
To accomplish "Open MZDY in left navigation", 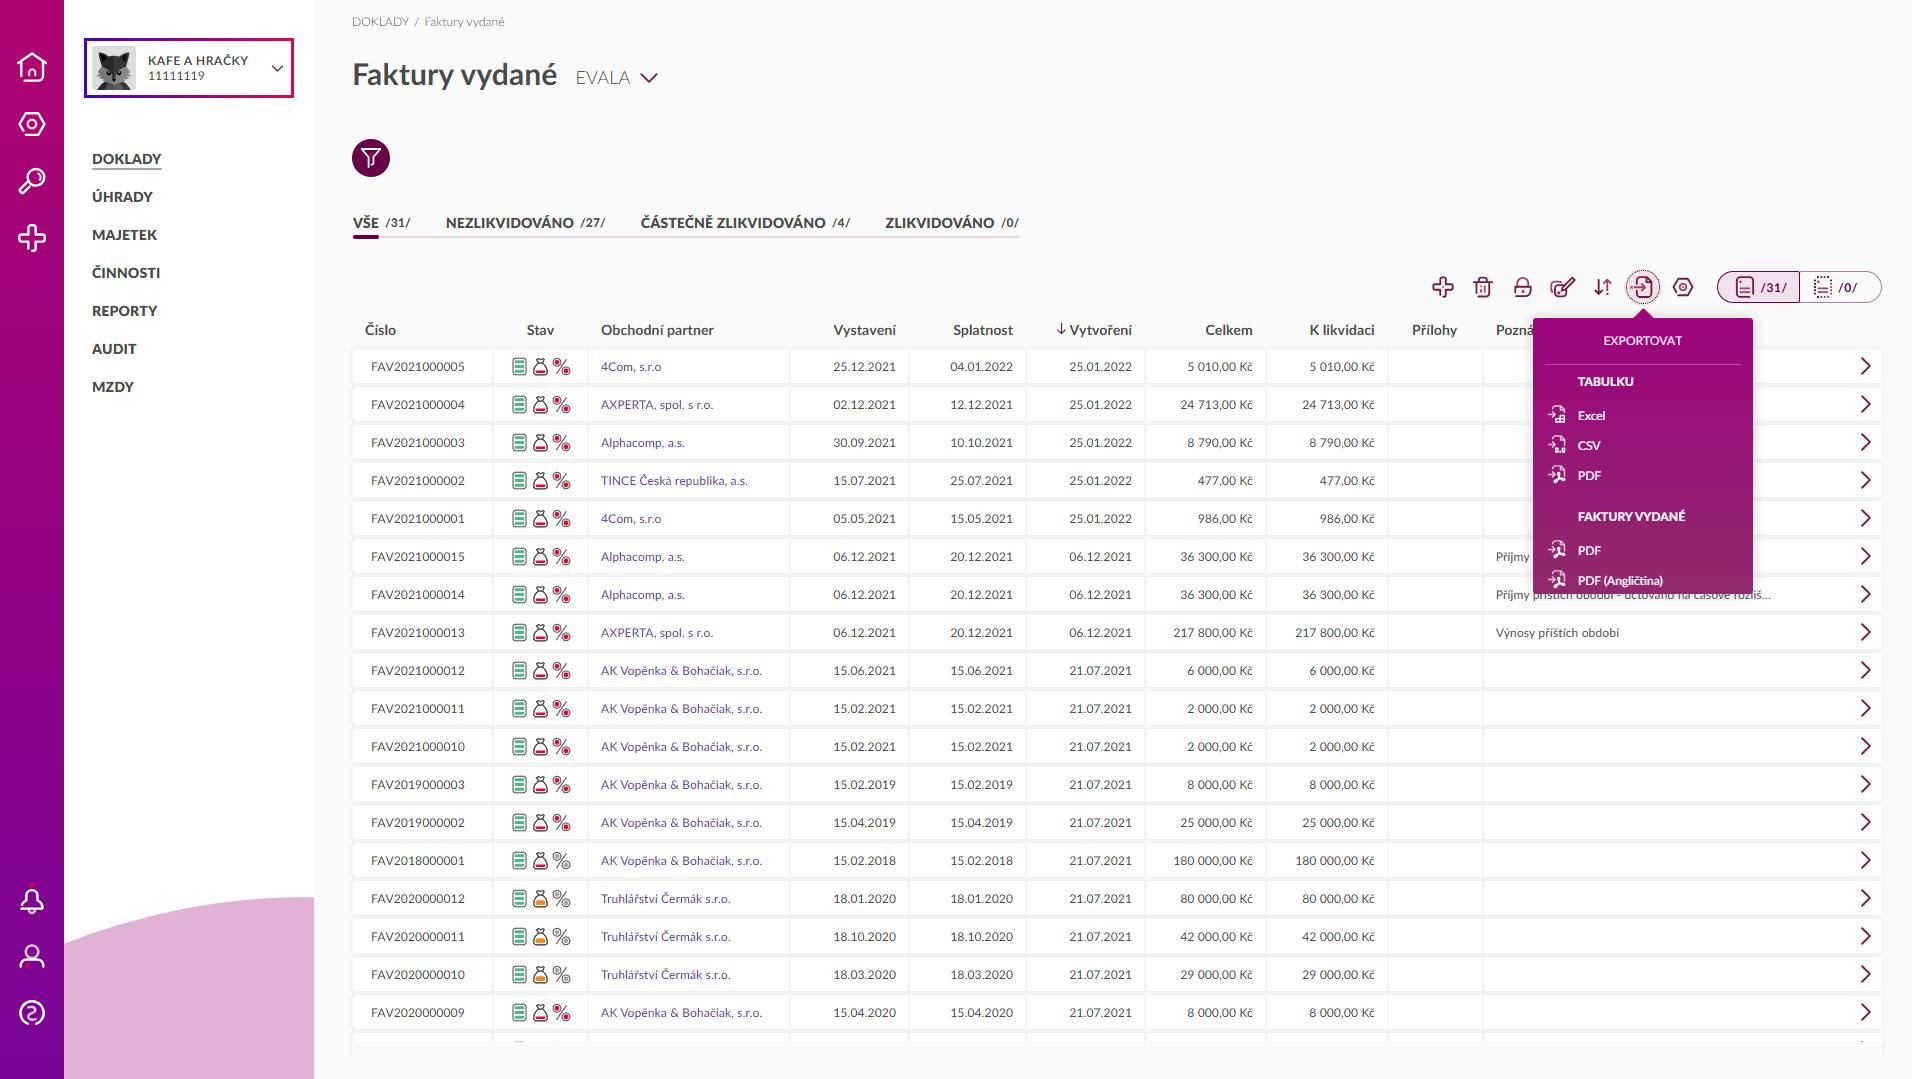I will tap(113, 387).
